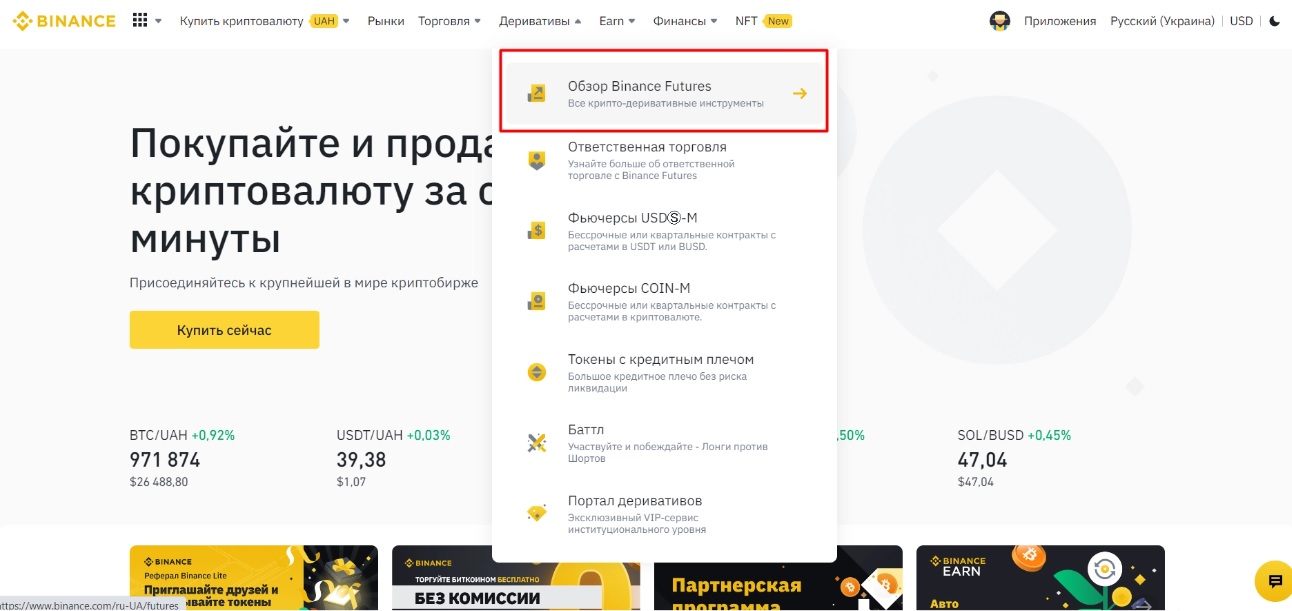Click the Обзор Binance Futures arrow icon

(799, 94)
